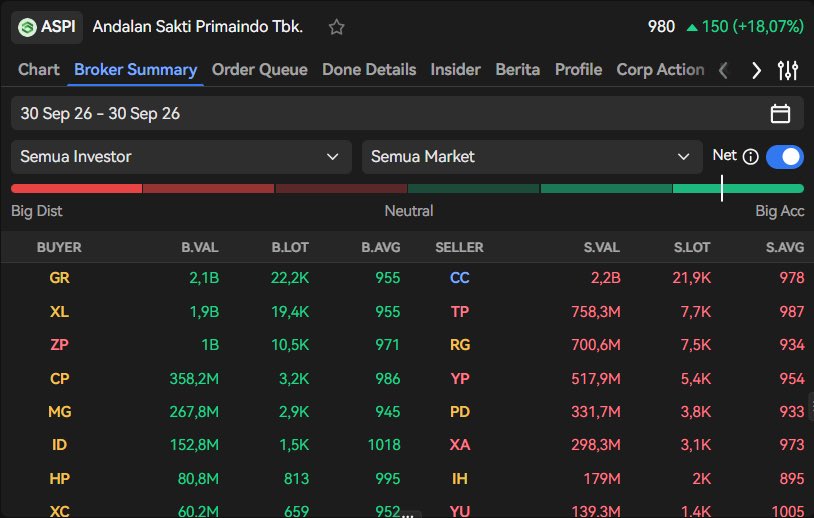Click the 758,3M sell value cell
Screen dimensions: 814x518
[596, 312]
